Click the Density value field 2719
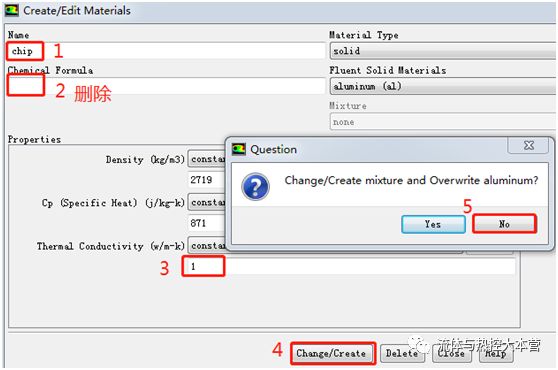 click(207, 180)
